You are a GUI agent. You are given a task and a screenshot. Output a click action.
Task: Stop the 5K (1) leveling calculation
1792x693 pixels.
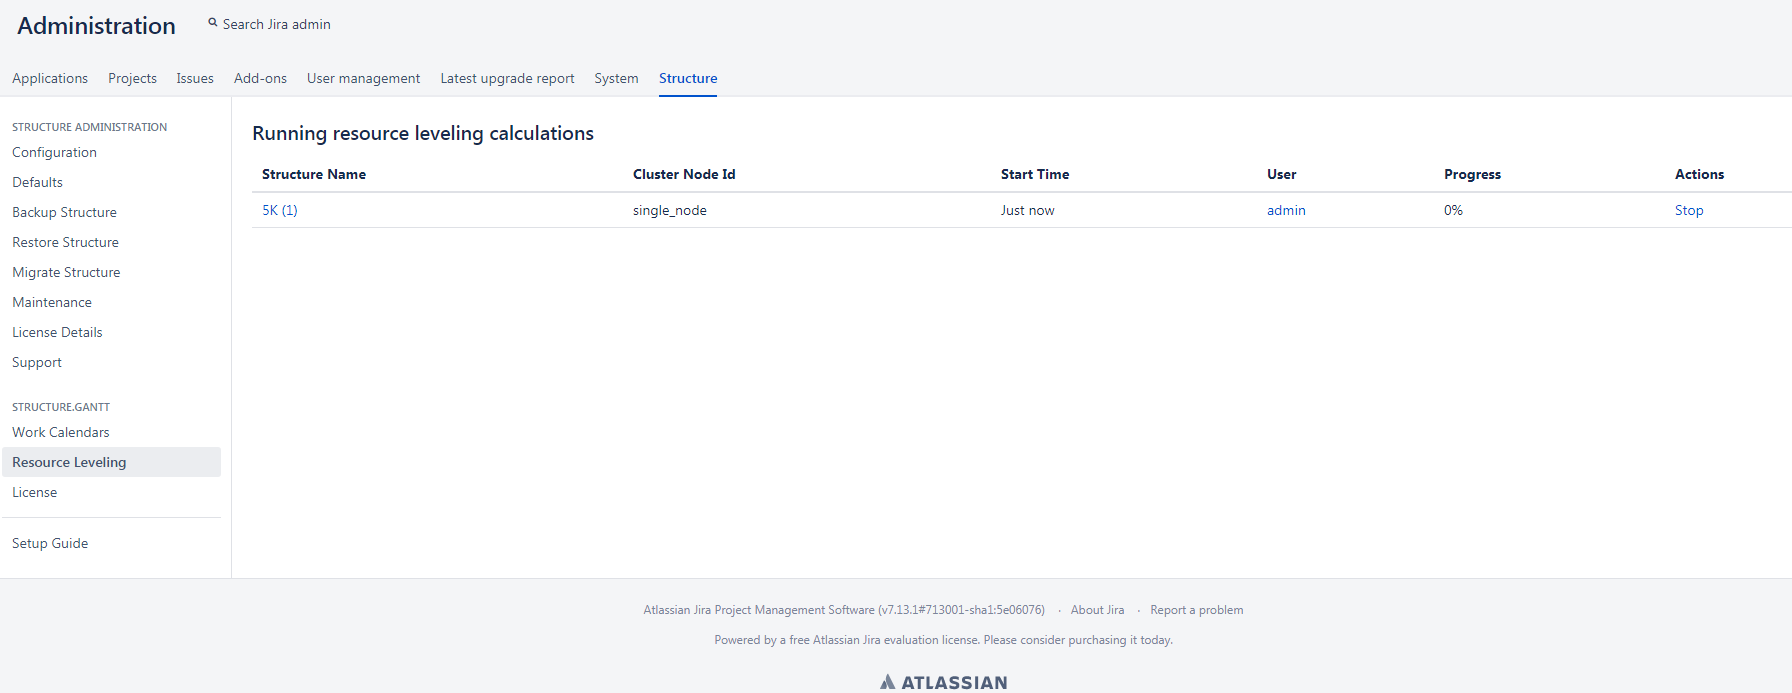tap(1688, 210)
